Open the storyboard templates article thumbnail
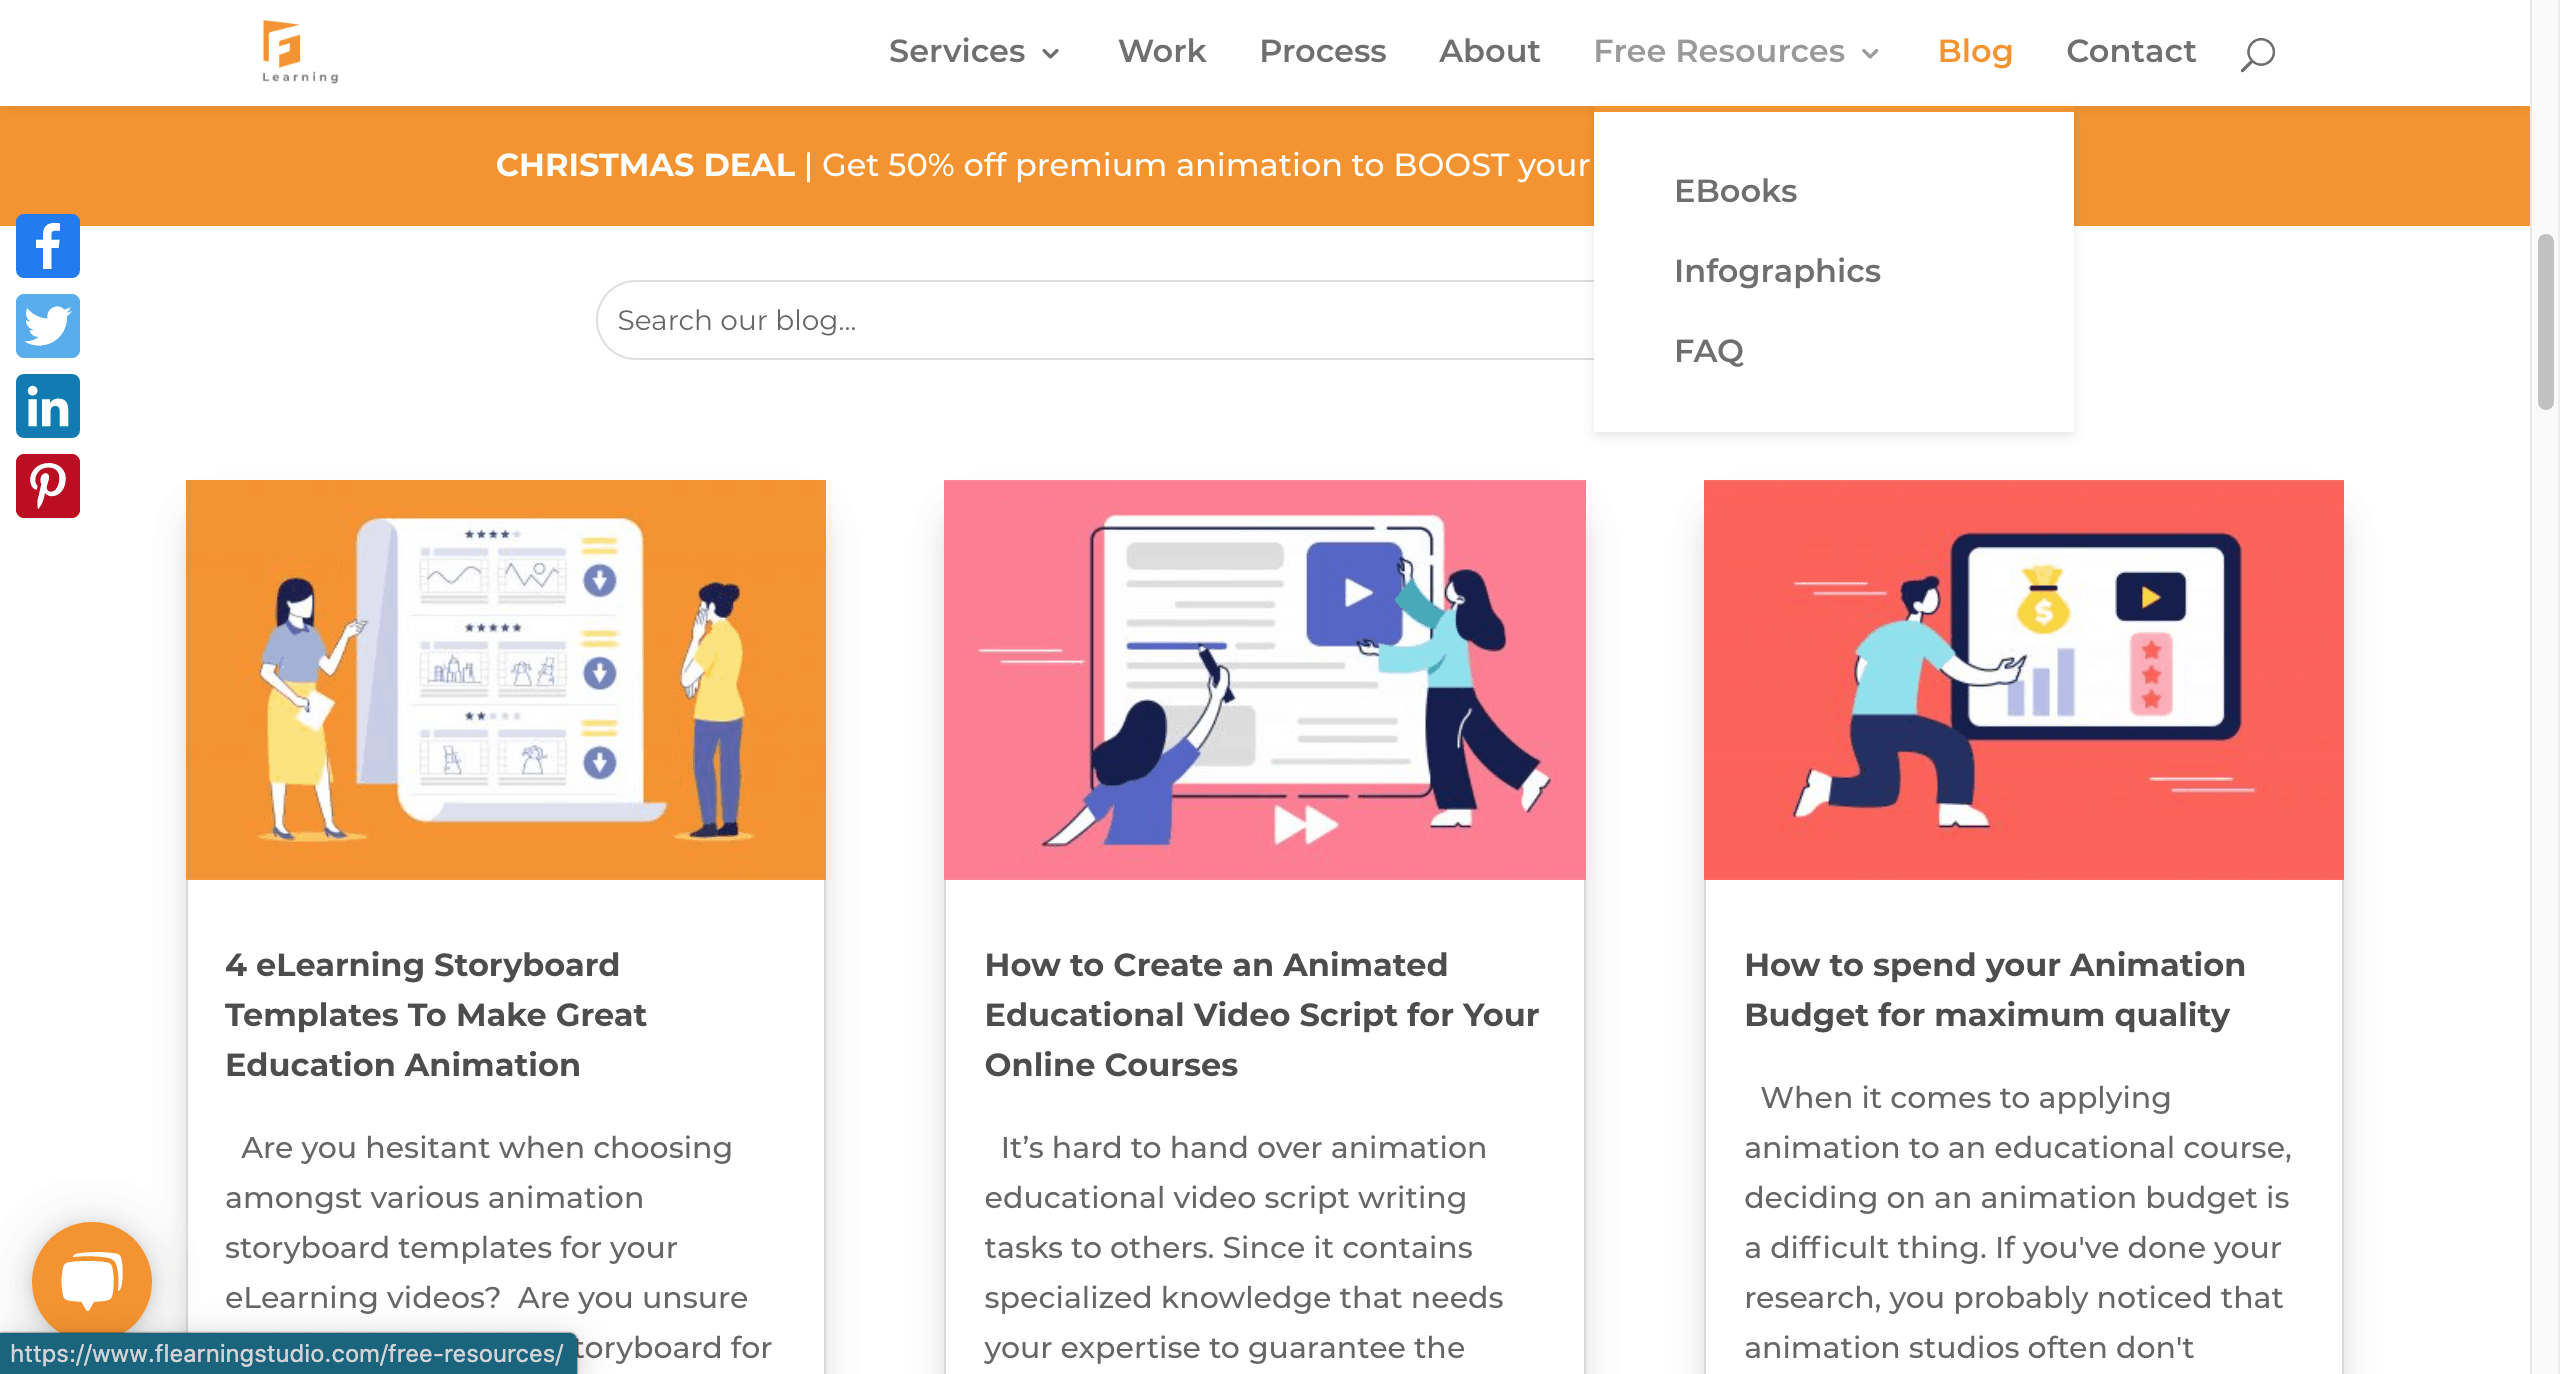The image size is (2560, 1374). (x=505, y=680)
